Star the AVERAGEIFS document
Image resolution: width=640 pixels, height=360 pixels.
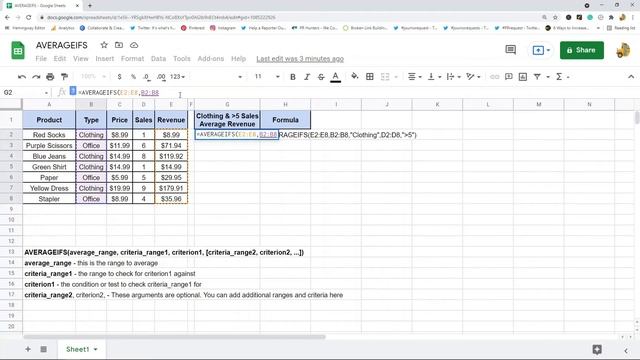point(104,45)
